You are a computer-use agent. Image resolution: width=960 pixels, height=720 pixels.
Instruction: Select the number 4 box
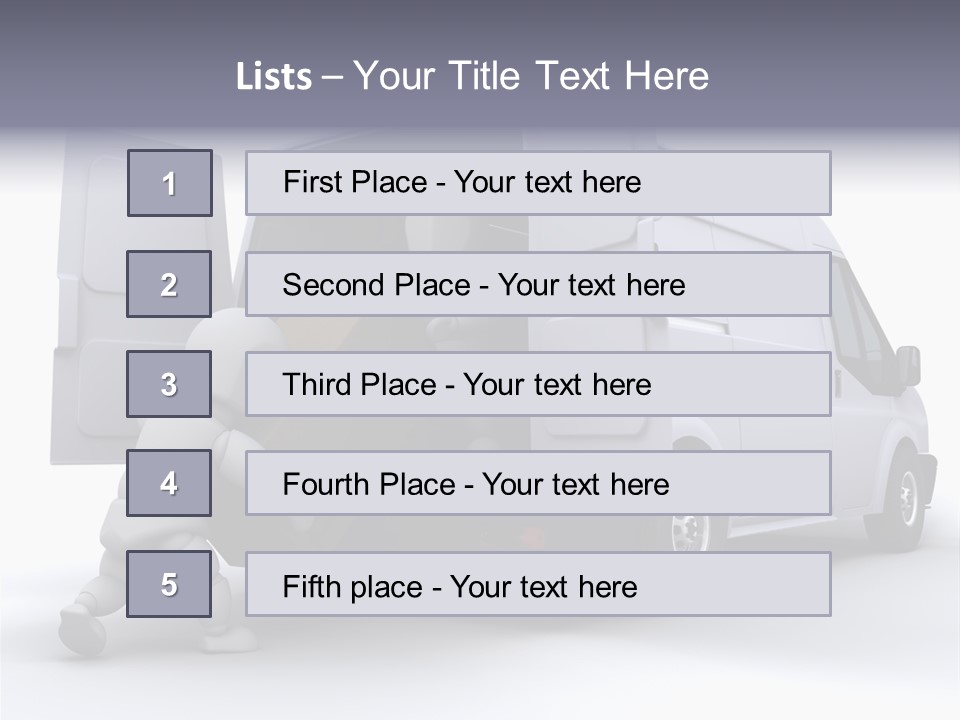169,483
